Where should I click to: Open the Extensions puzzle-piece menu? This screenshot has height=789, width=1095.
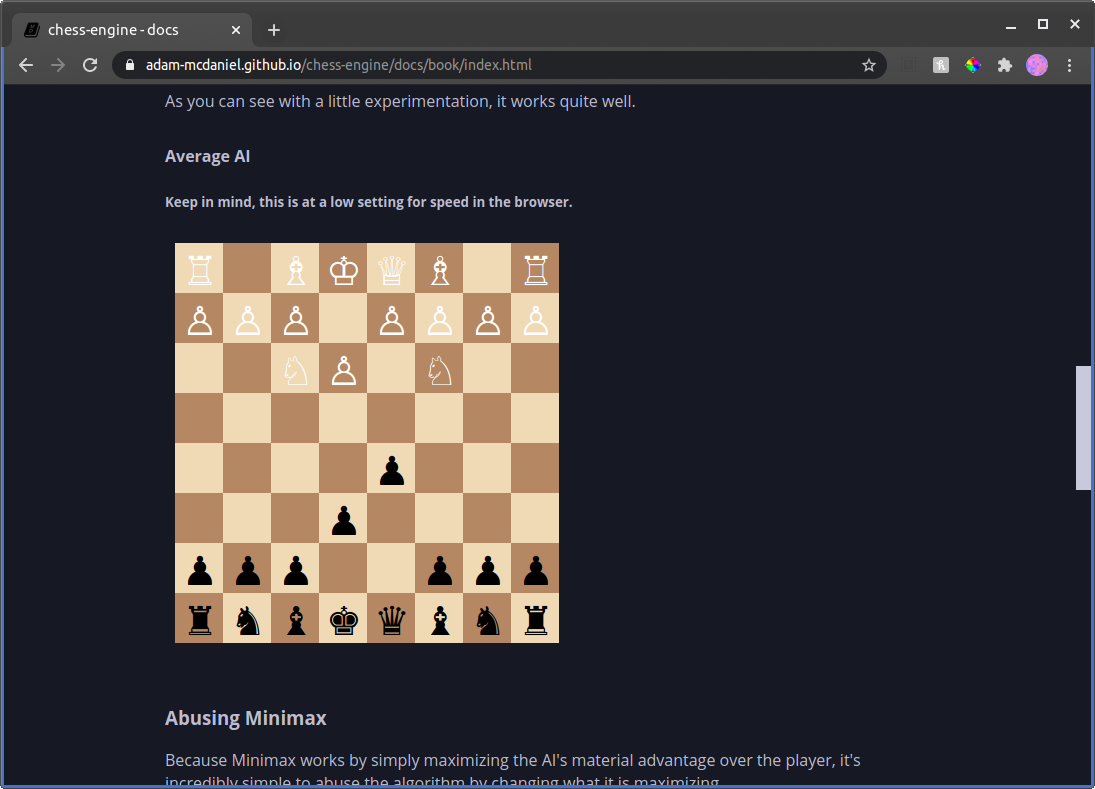(x=1004, y=65)
